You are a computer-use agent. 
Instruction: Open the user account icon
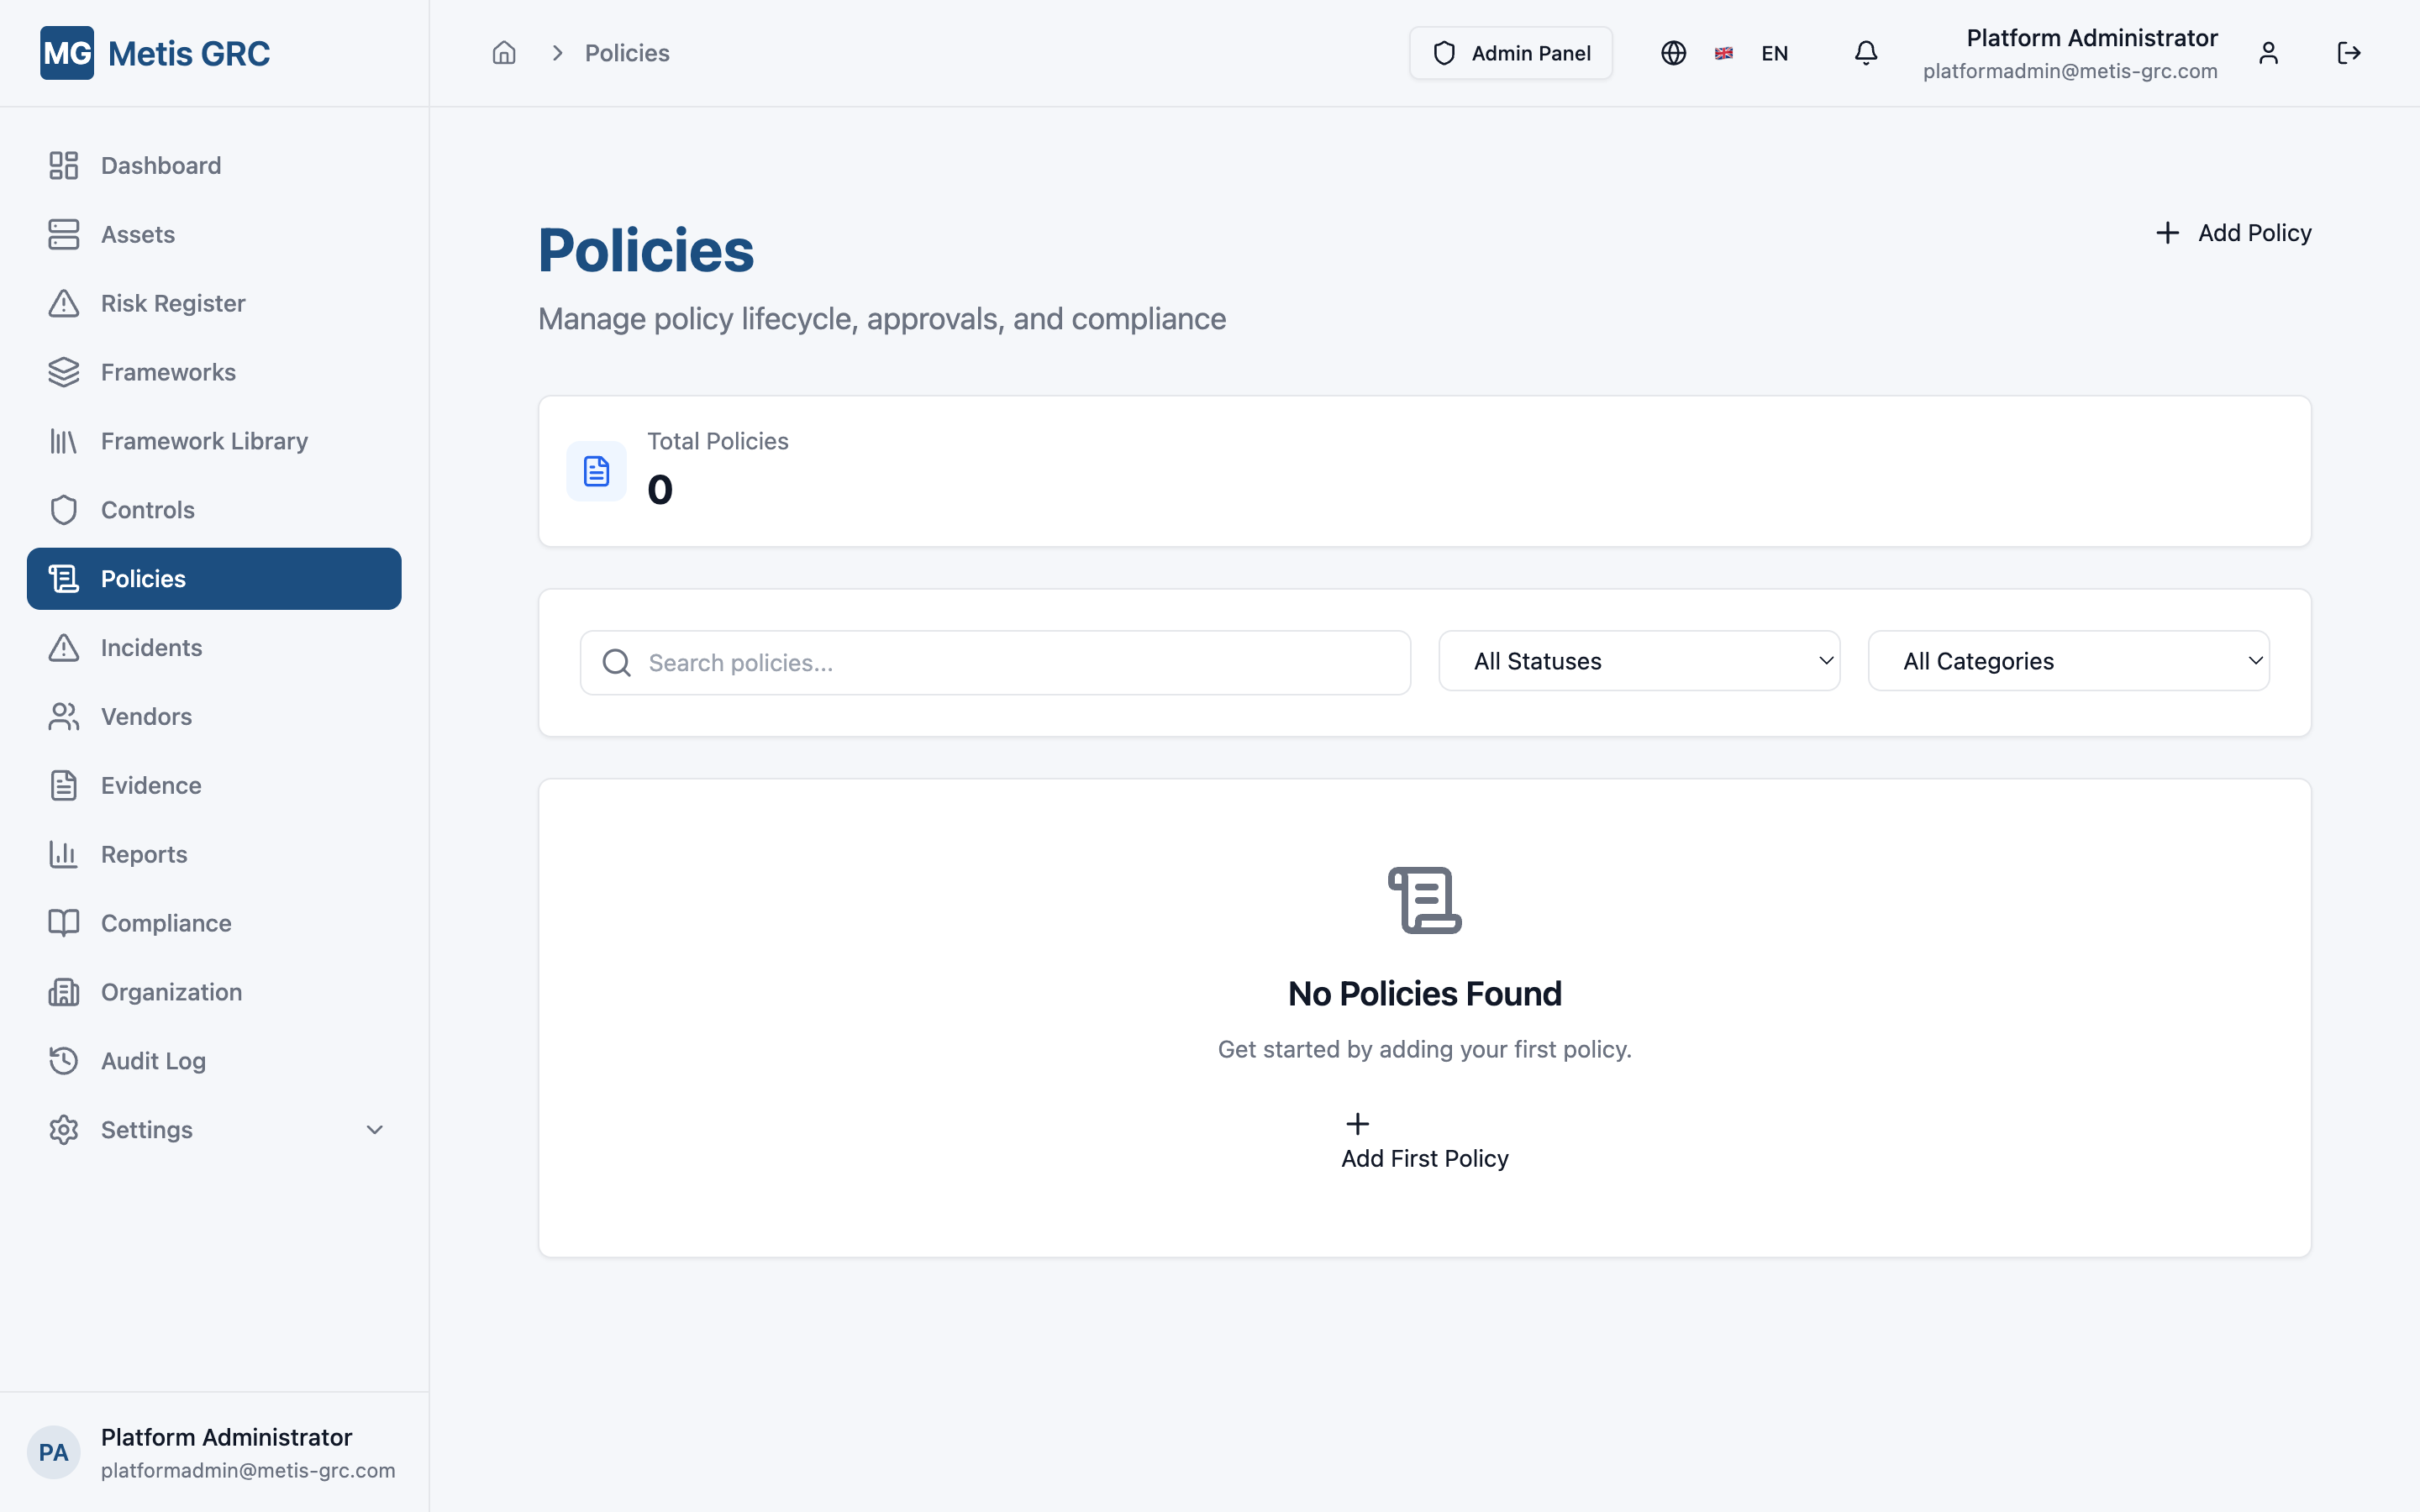[2267, 52]
